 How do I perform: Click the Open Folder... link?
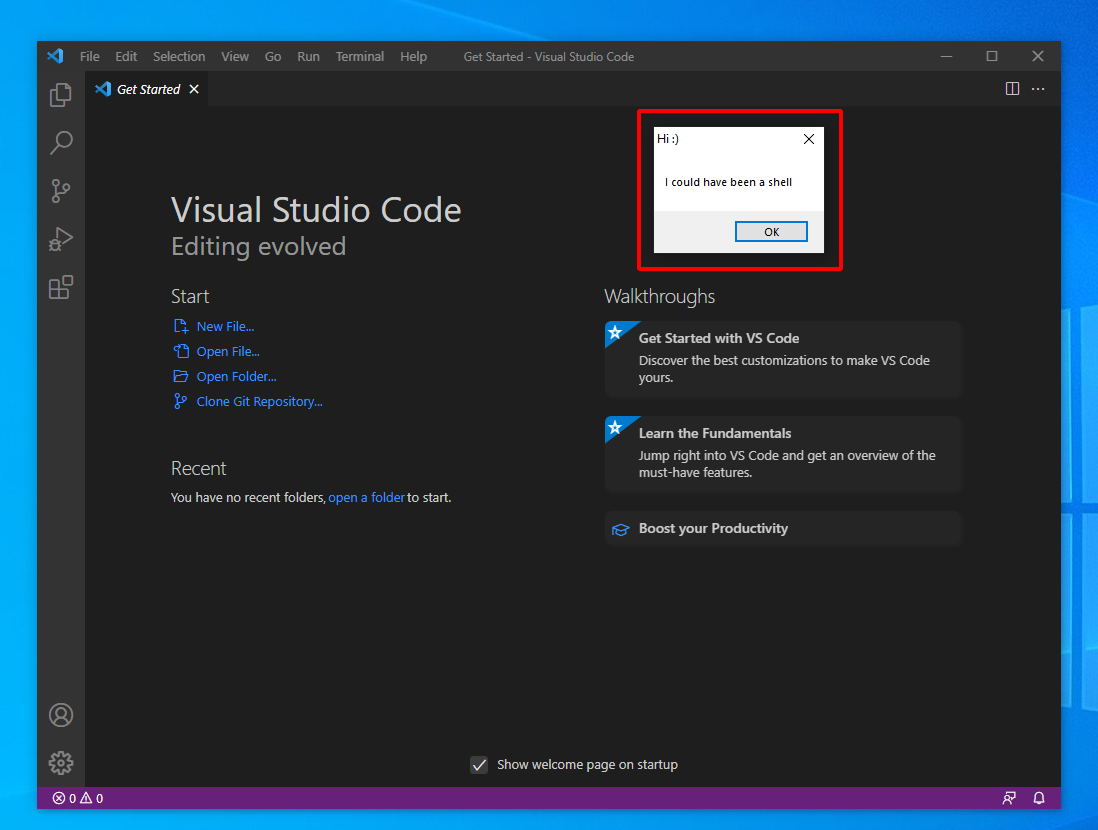(x=236, y=377)
